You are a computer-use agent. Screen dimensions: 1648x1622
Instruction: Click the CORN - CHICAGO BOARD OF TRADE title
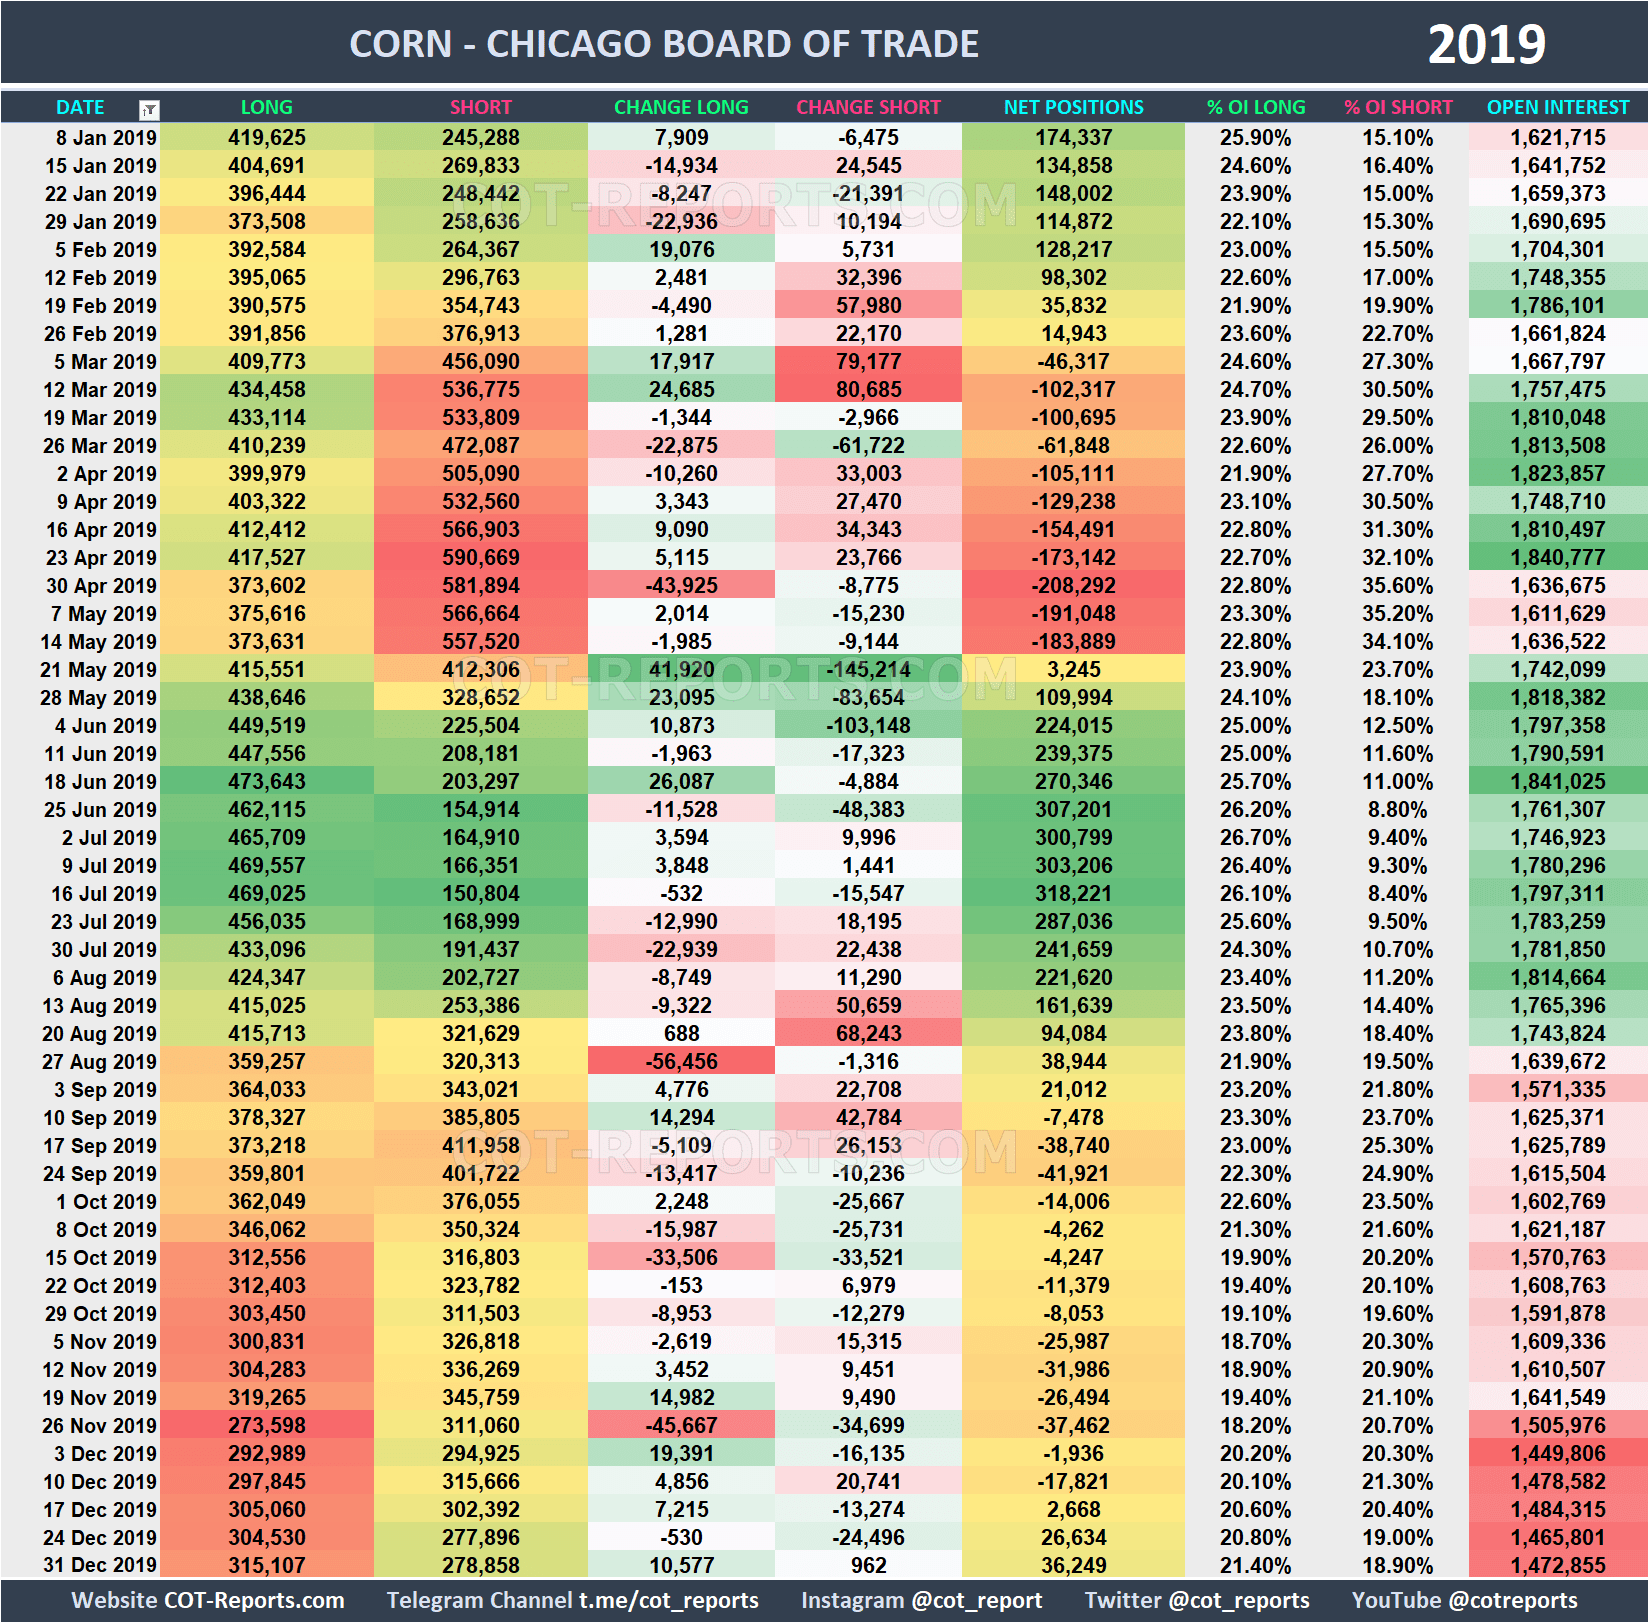click(x=663, y=43)
